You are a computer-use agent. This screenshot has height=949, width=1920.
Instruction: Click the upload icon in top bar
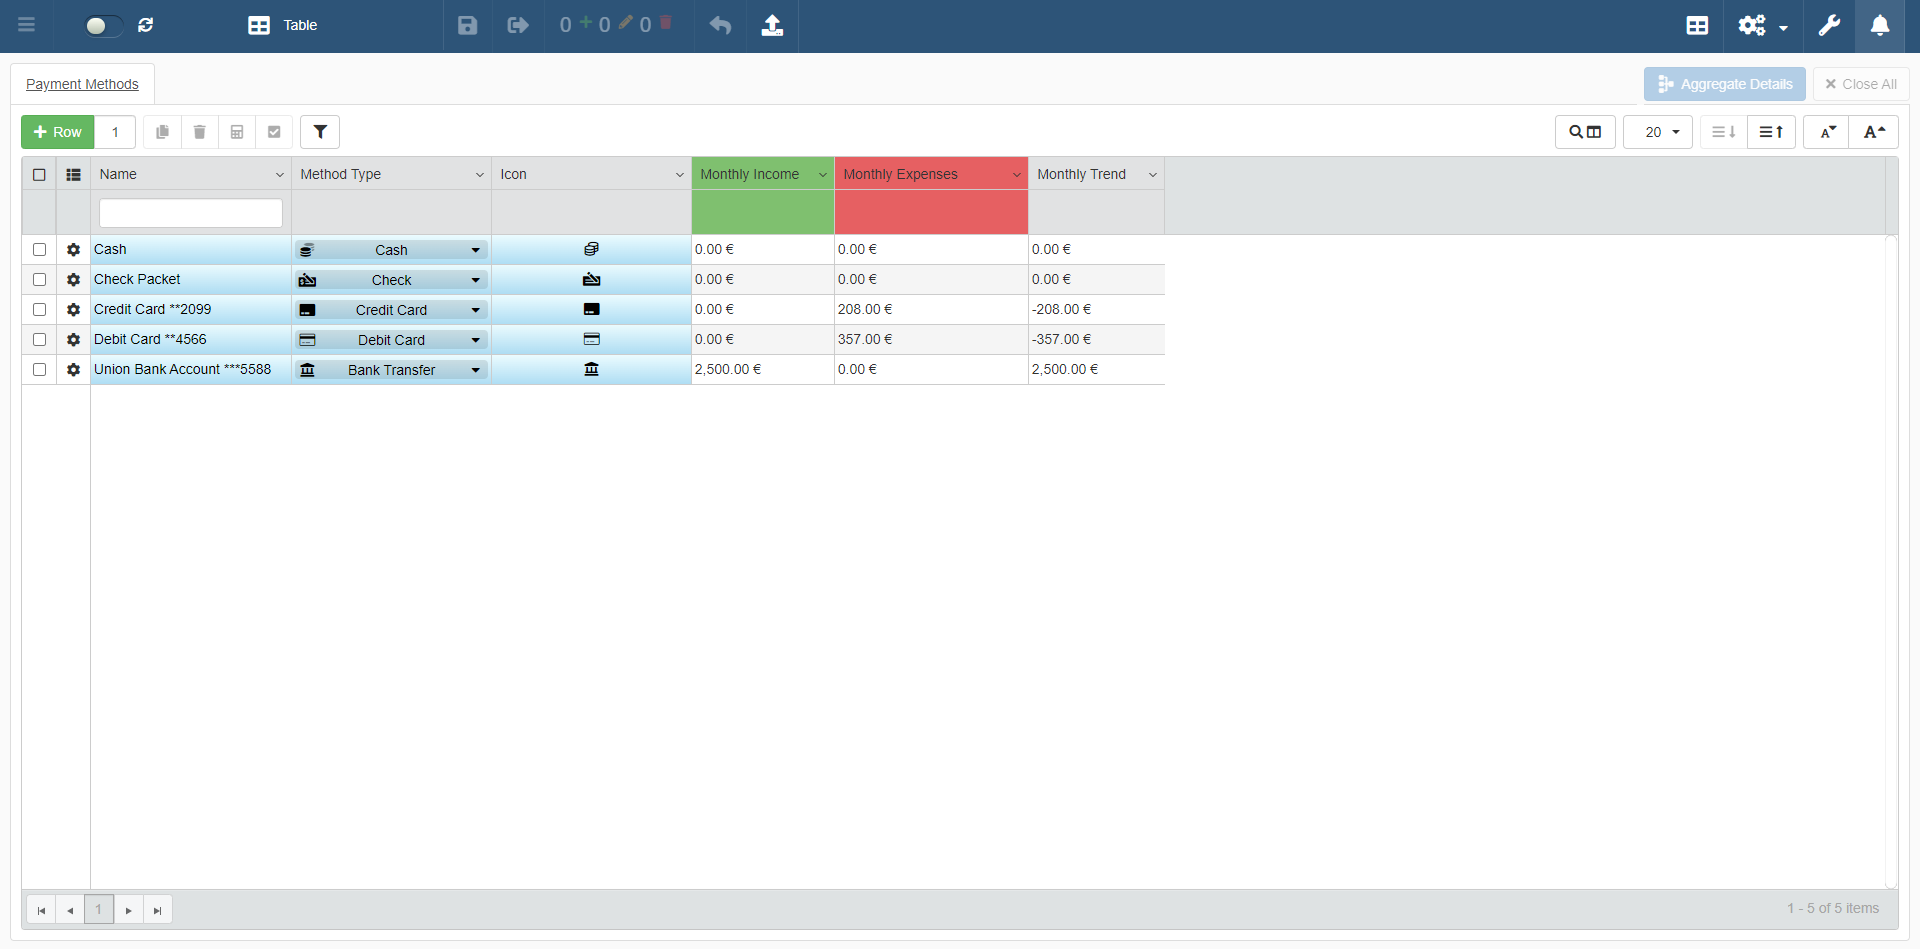[x=772, y=26]
